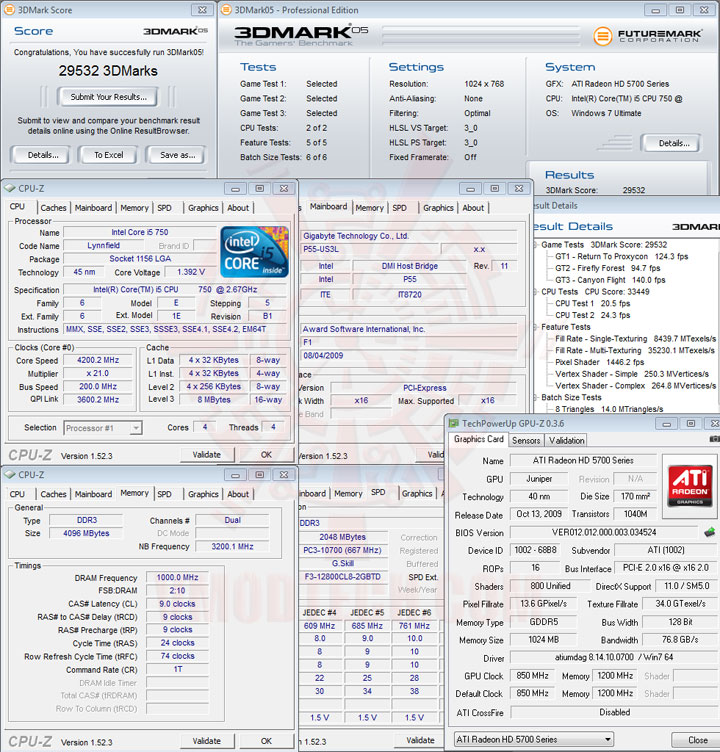The image size is (720, 752).
Task: Open the Processor #1 selection dropdown
Action: click(136, 428)
